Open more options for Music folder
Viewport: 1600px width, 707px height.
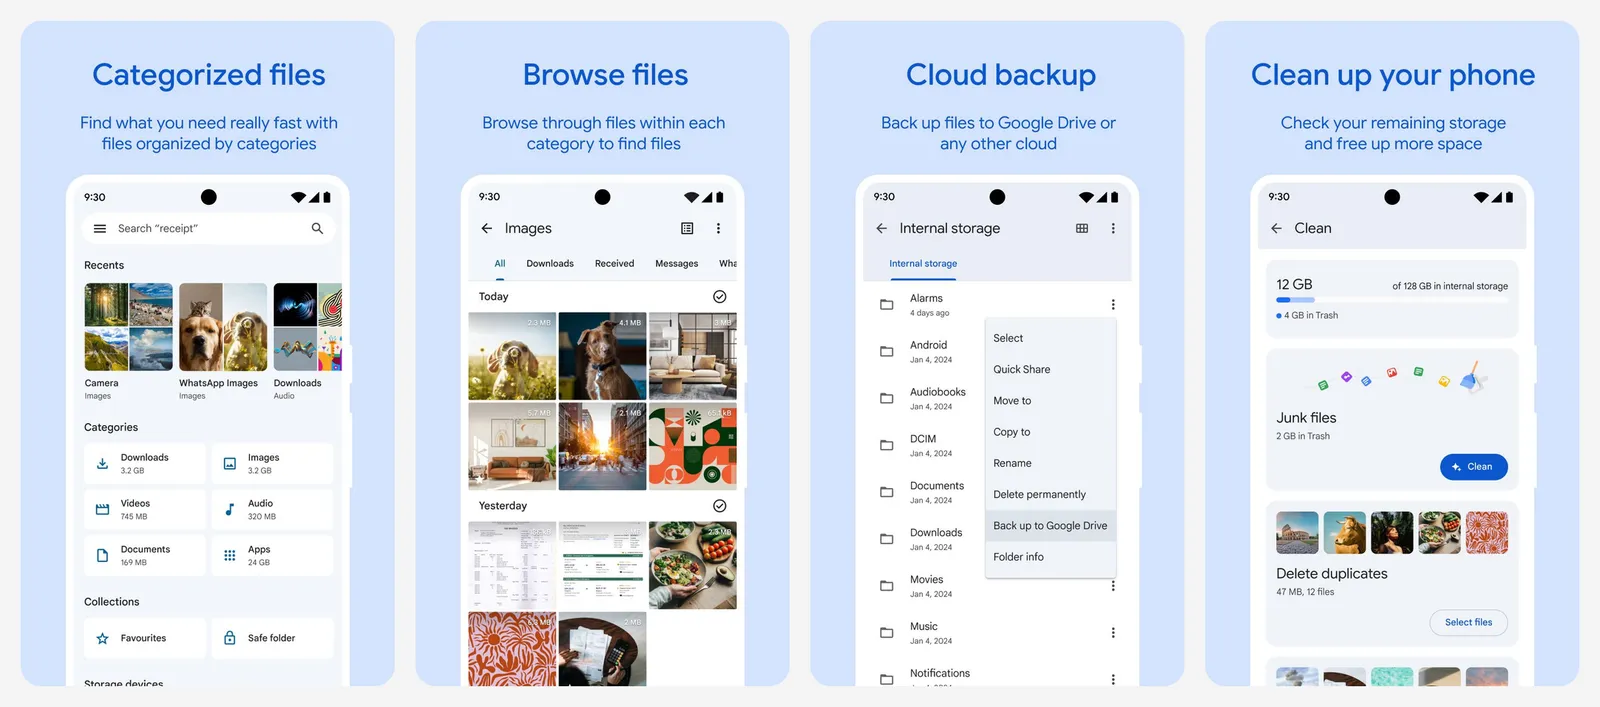pyautogui.click(x=1113, y=633)
